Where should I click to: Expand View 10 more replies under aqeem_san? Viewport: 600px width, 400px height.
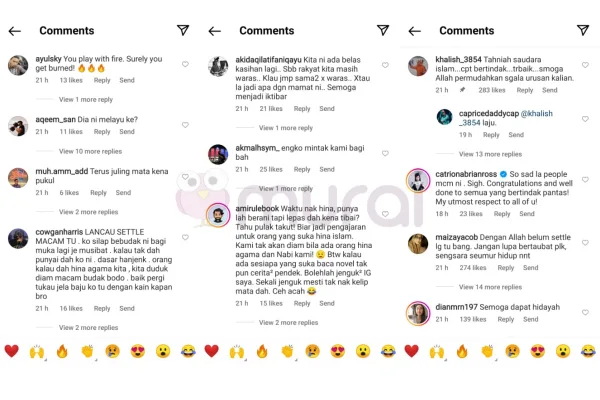click(x=90, y=151)
